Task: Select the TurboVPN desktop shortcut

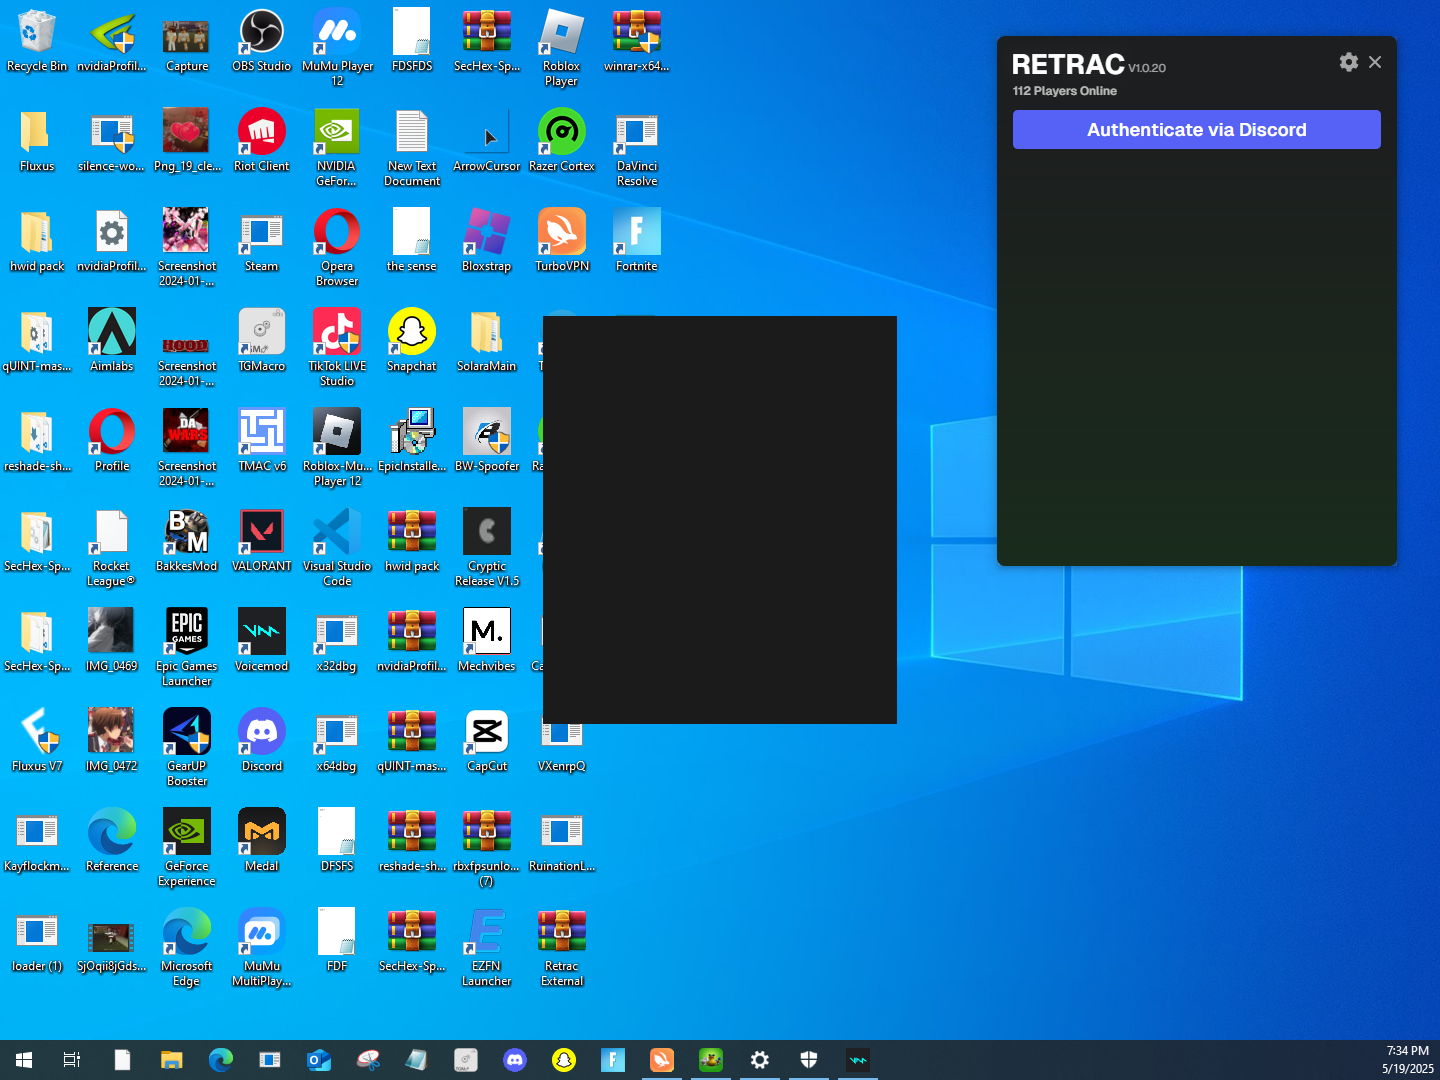Action: [562, 241]
